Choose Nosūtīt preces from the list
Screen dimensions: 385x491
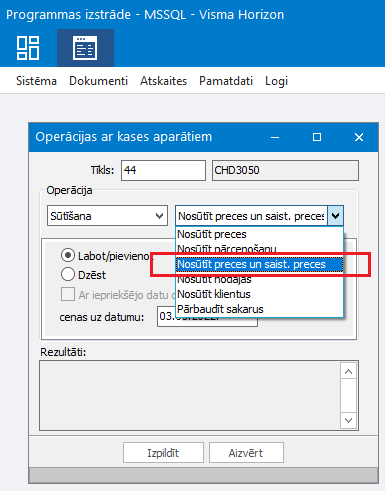click(x=259, y=234)
